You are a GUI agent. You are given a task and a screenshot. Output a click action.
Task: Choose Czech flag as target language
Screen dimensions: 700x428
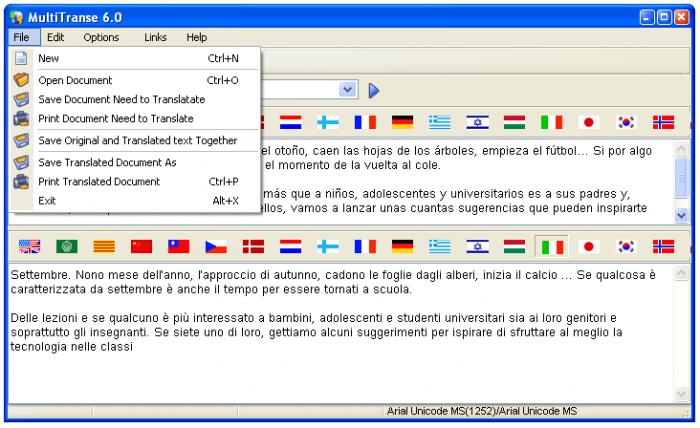pyautogui.click(x=216, y=246)
